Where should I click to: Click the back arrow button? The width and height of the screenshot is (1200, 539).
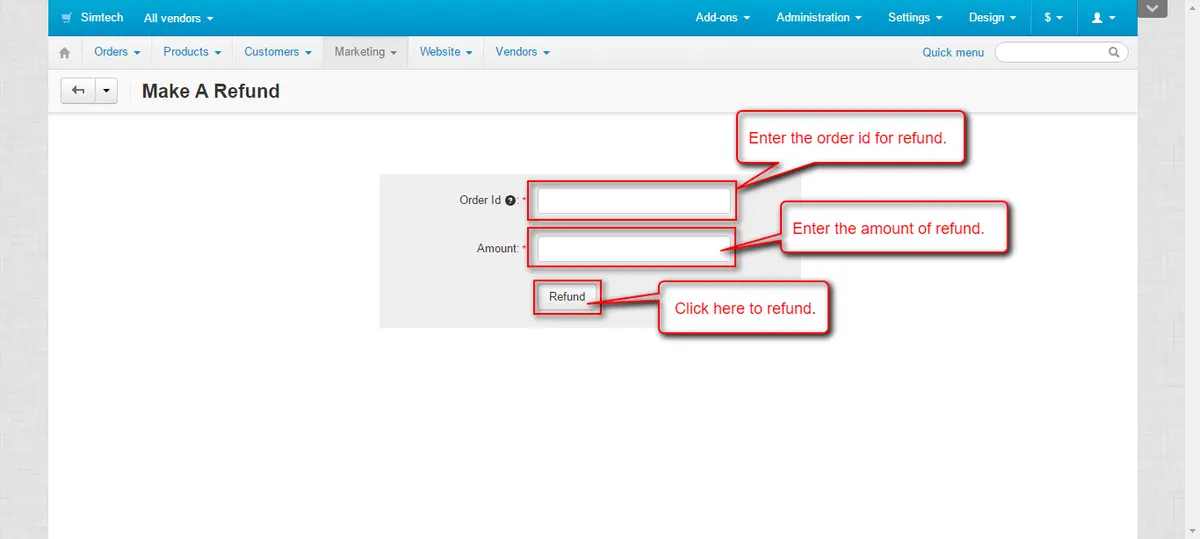[x=78, y=91]
